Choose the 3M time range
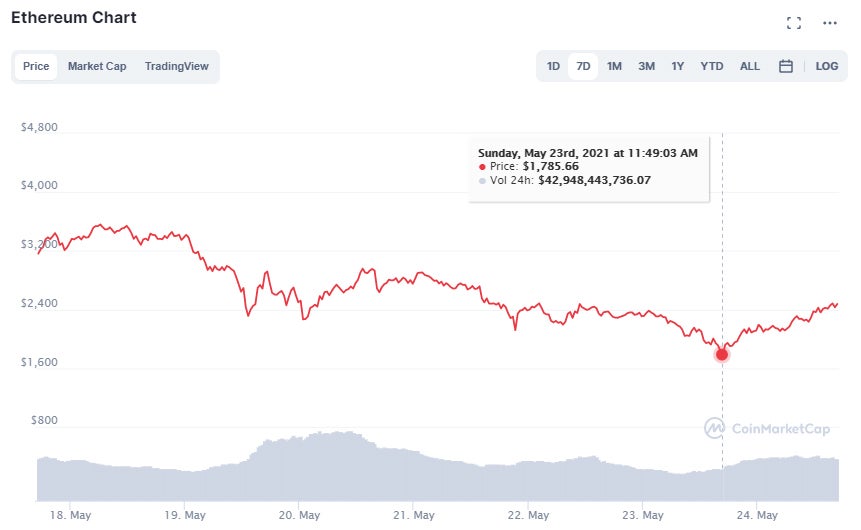This screenshot has width=861, height=530. tap(646, 66)
